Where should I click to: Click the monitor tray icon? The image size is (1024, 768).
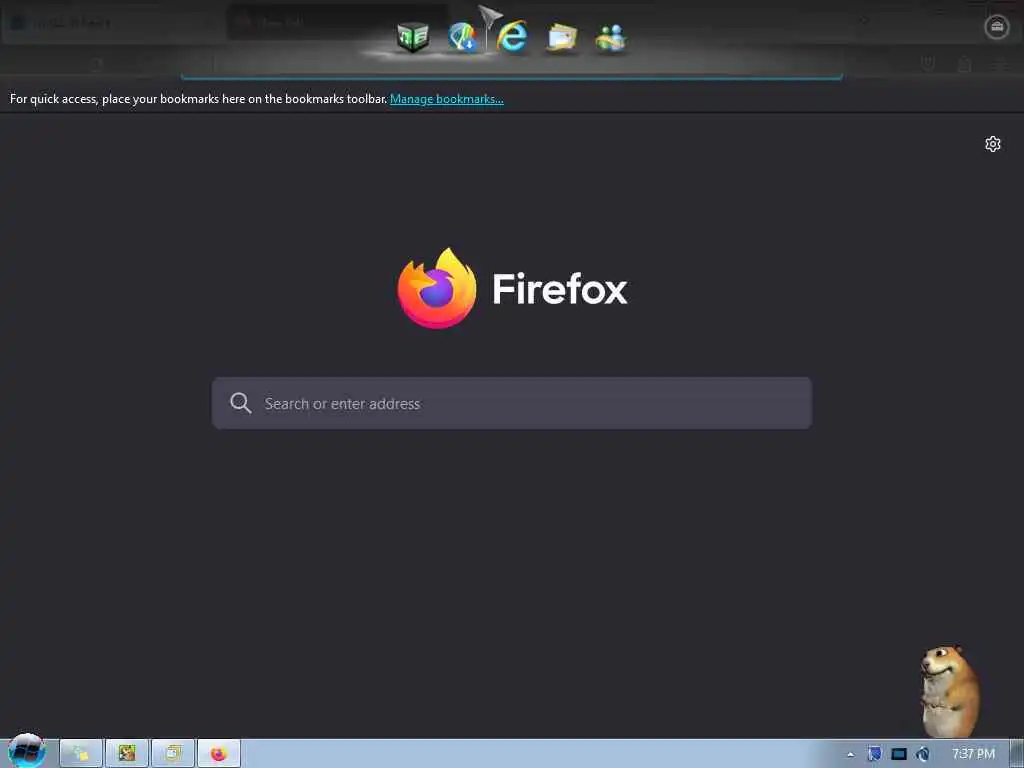coord(899,754)
